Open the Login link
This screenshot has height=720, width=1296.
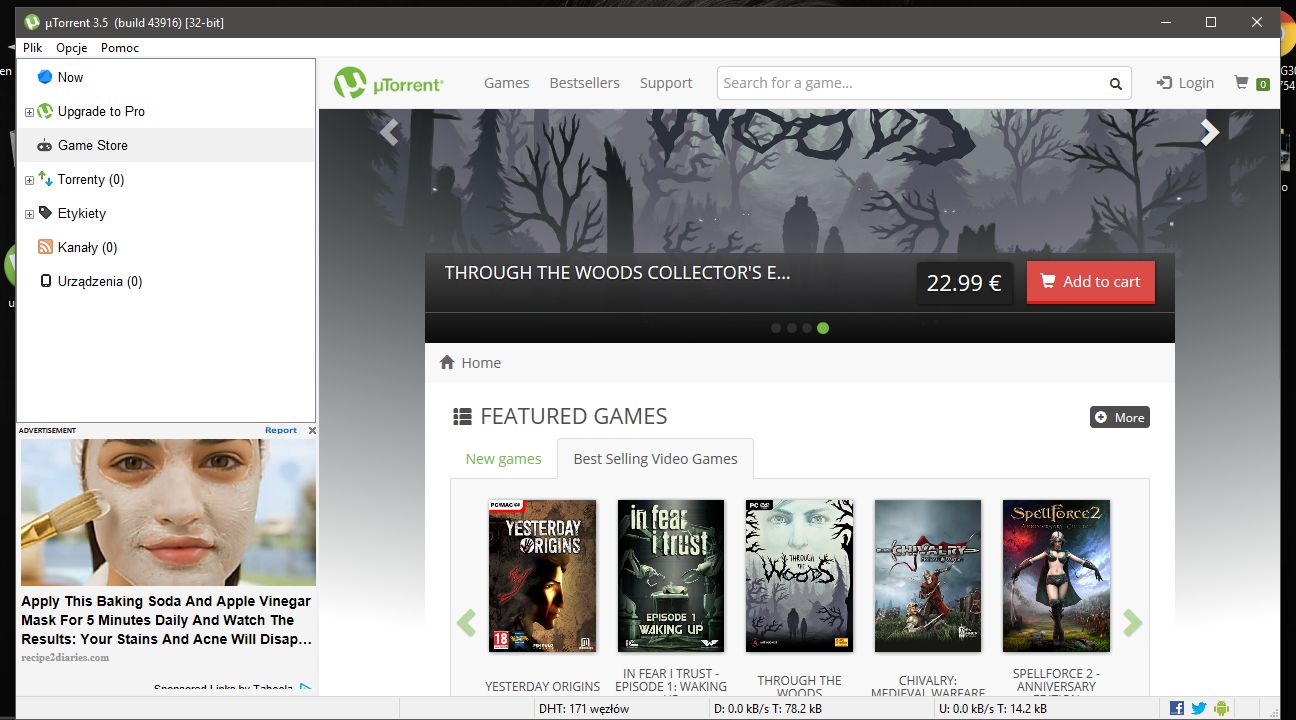[x=1185, y=83]
